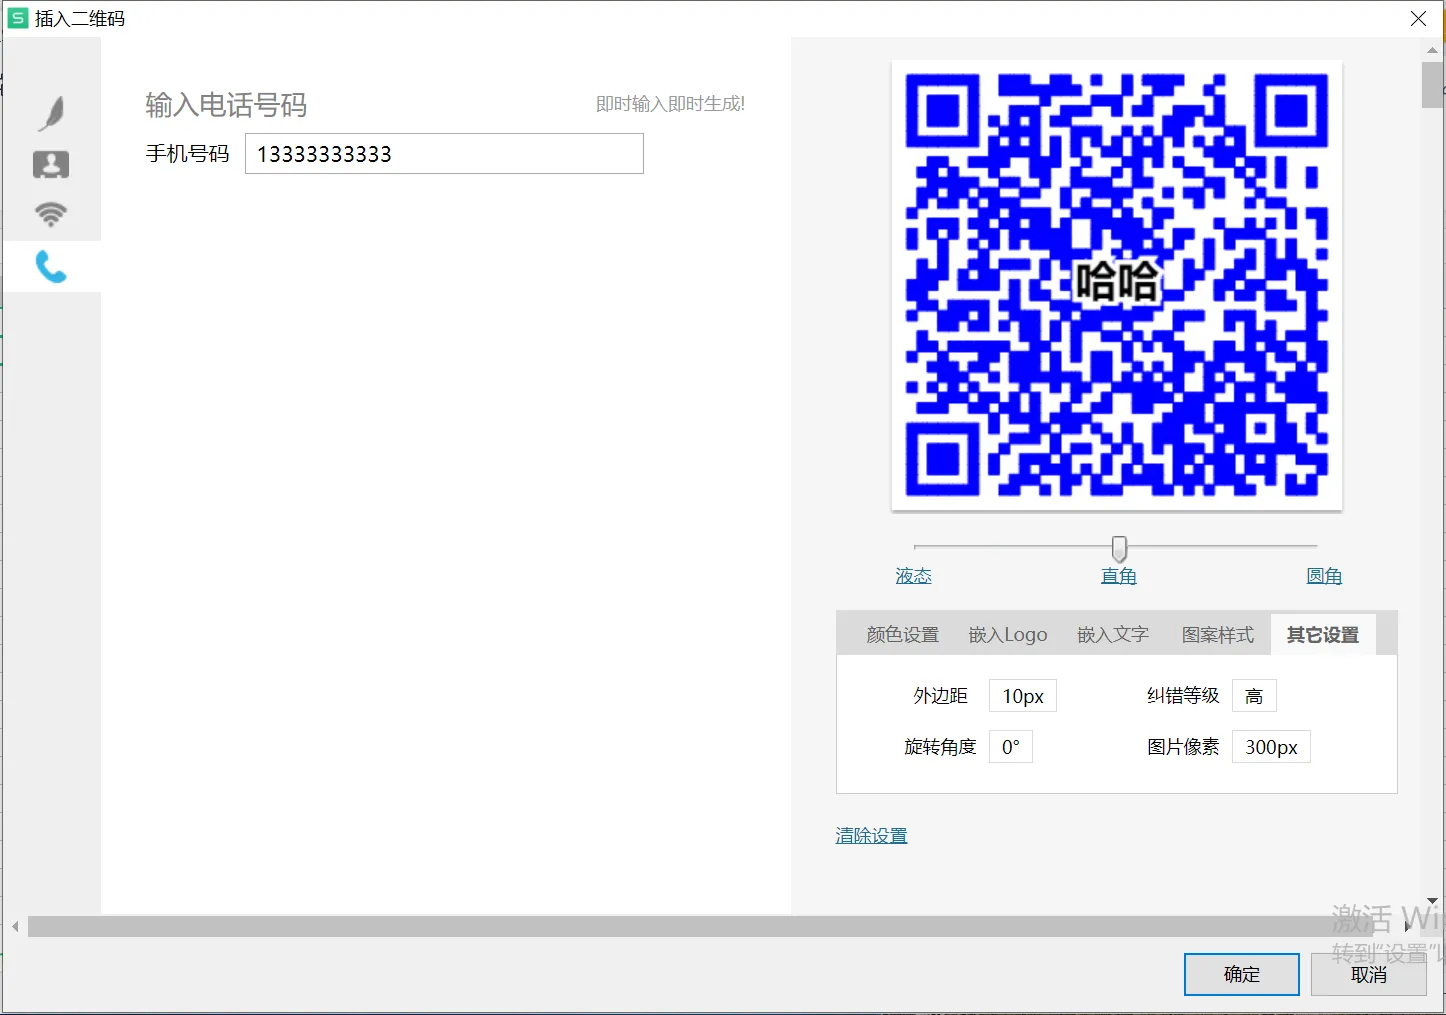Open the 旋转角度 0° dropdown

[1011, 747]
